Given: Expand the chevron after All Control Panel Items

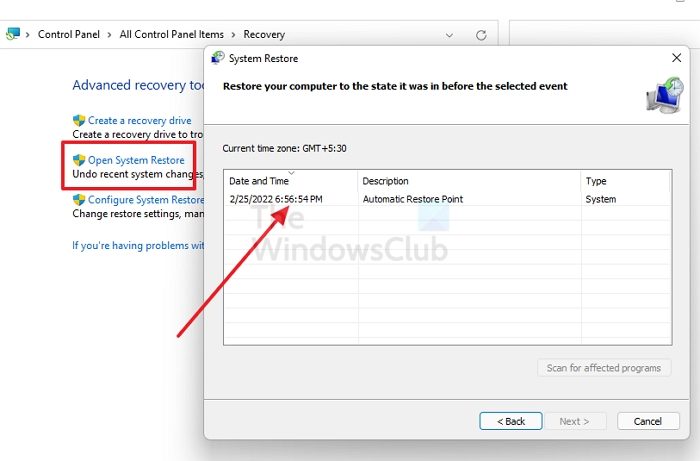Looking at the screenshot, I should (x=233, y=34).
